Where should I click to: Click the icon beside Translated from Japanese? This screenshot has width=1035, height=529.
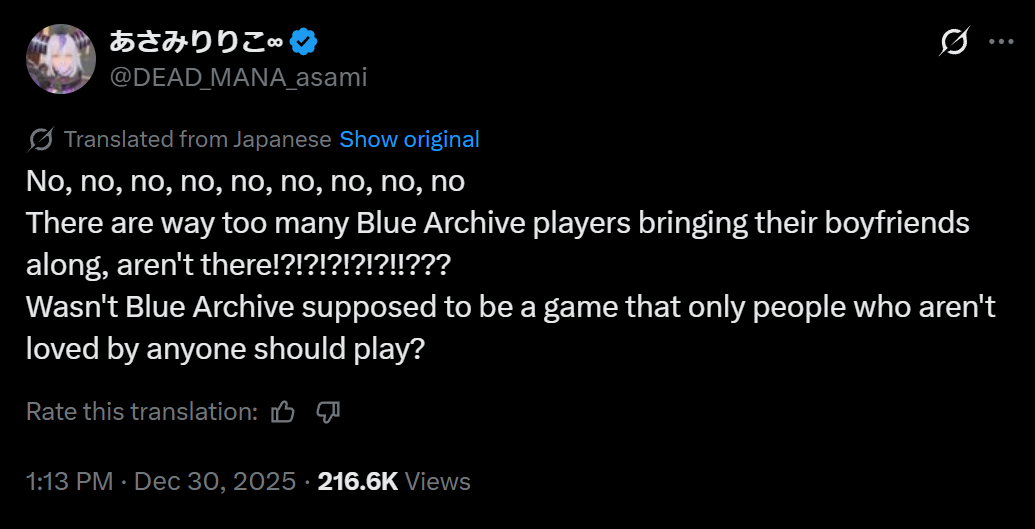[x=41, y=140]
